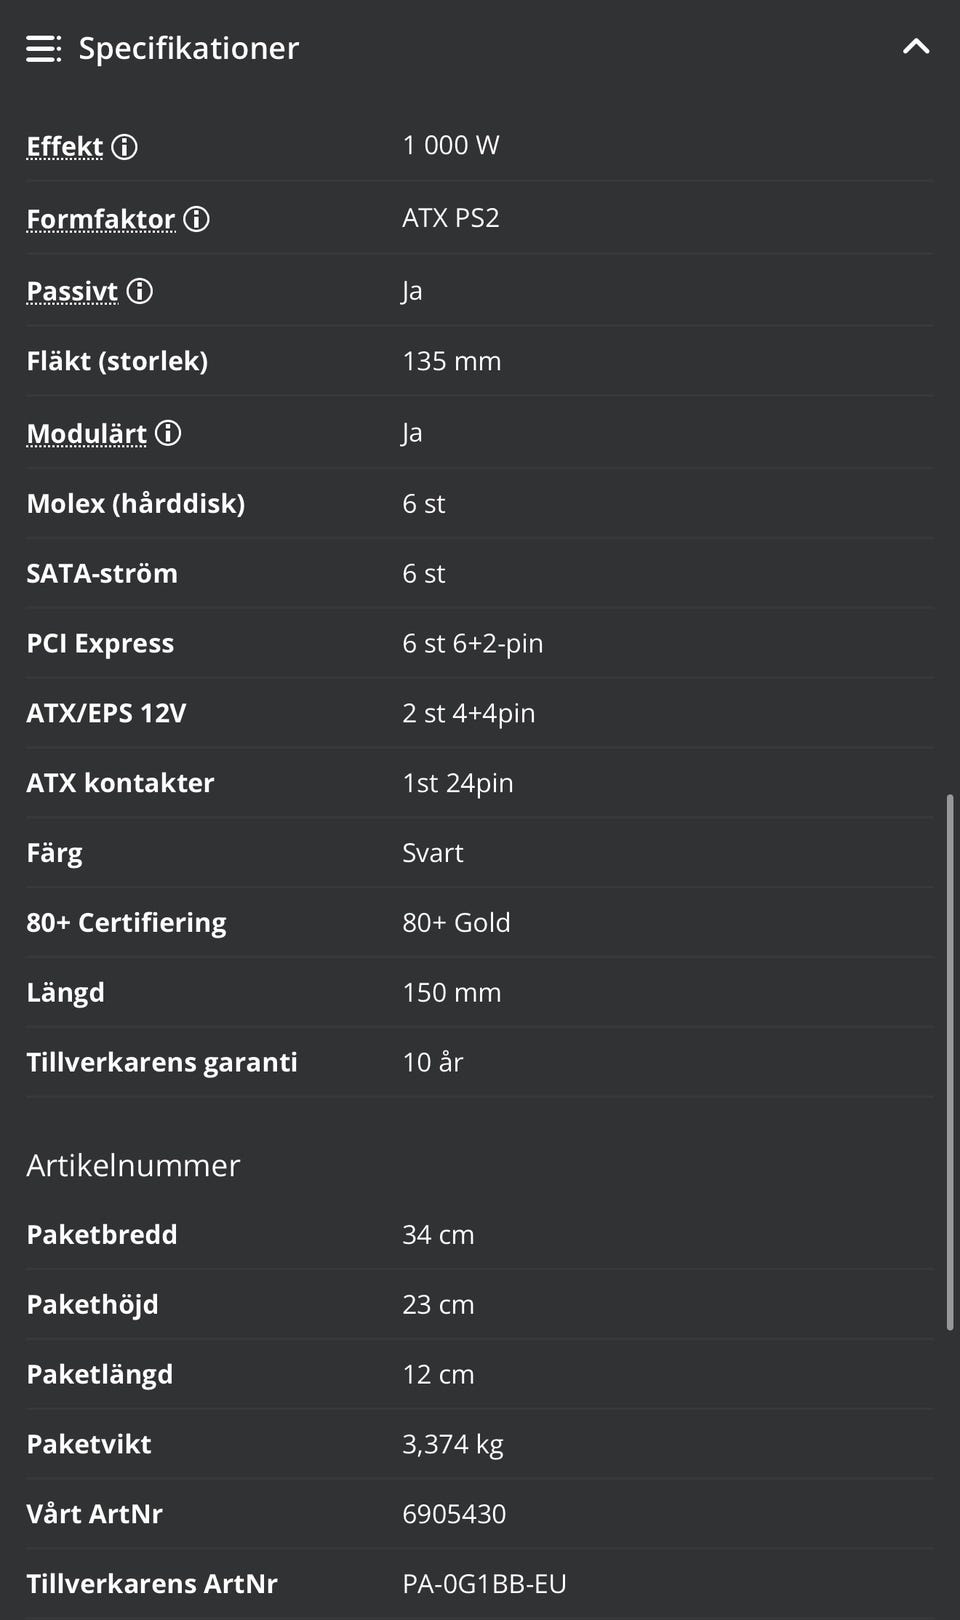
Task: Click the list icon beside Specifikationer
Action: pyautogui.click(x=43, y=48)
